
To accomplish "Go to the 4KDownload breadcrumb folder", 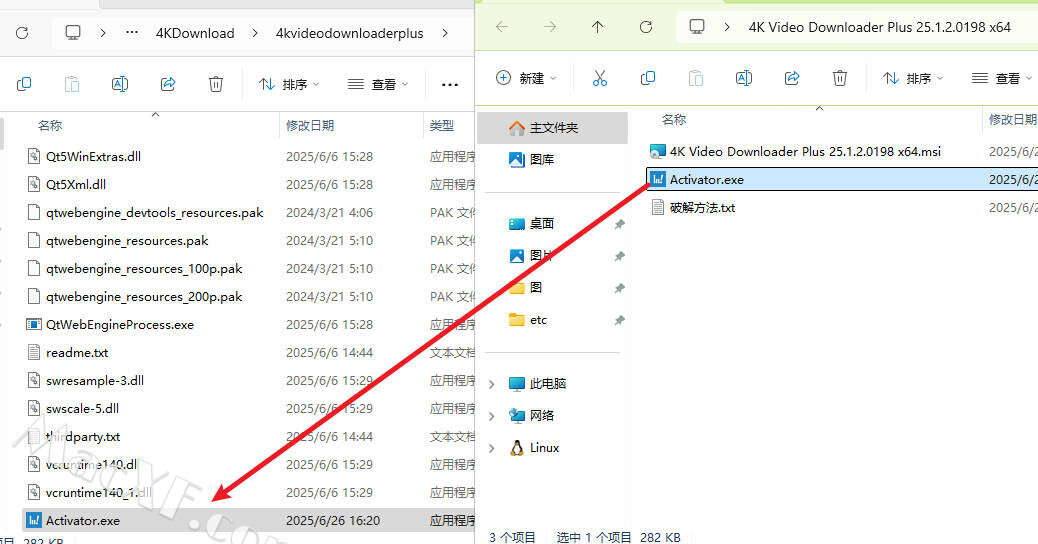I will (195, 33).
